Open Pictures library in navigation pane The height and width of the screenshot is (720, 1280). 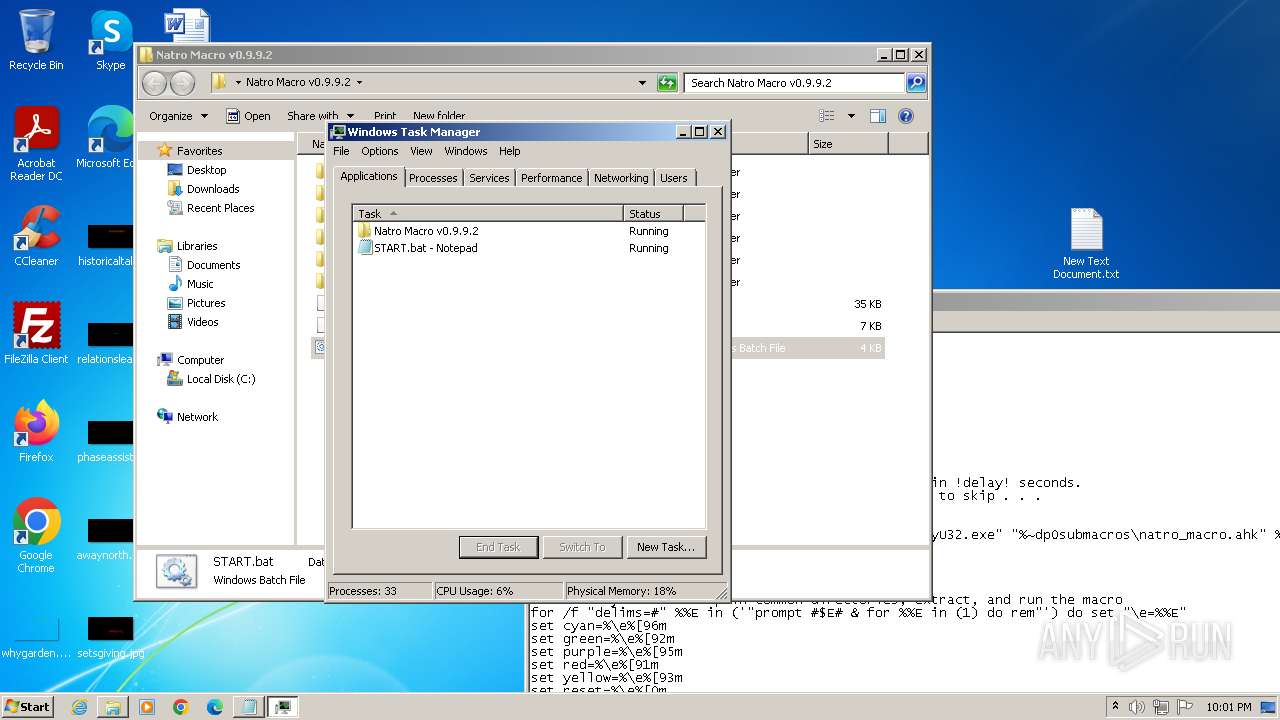tap(206, 303)
